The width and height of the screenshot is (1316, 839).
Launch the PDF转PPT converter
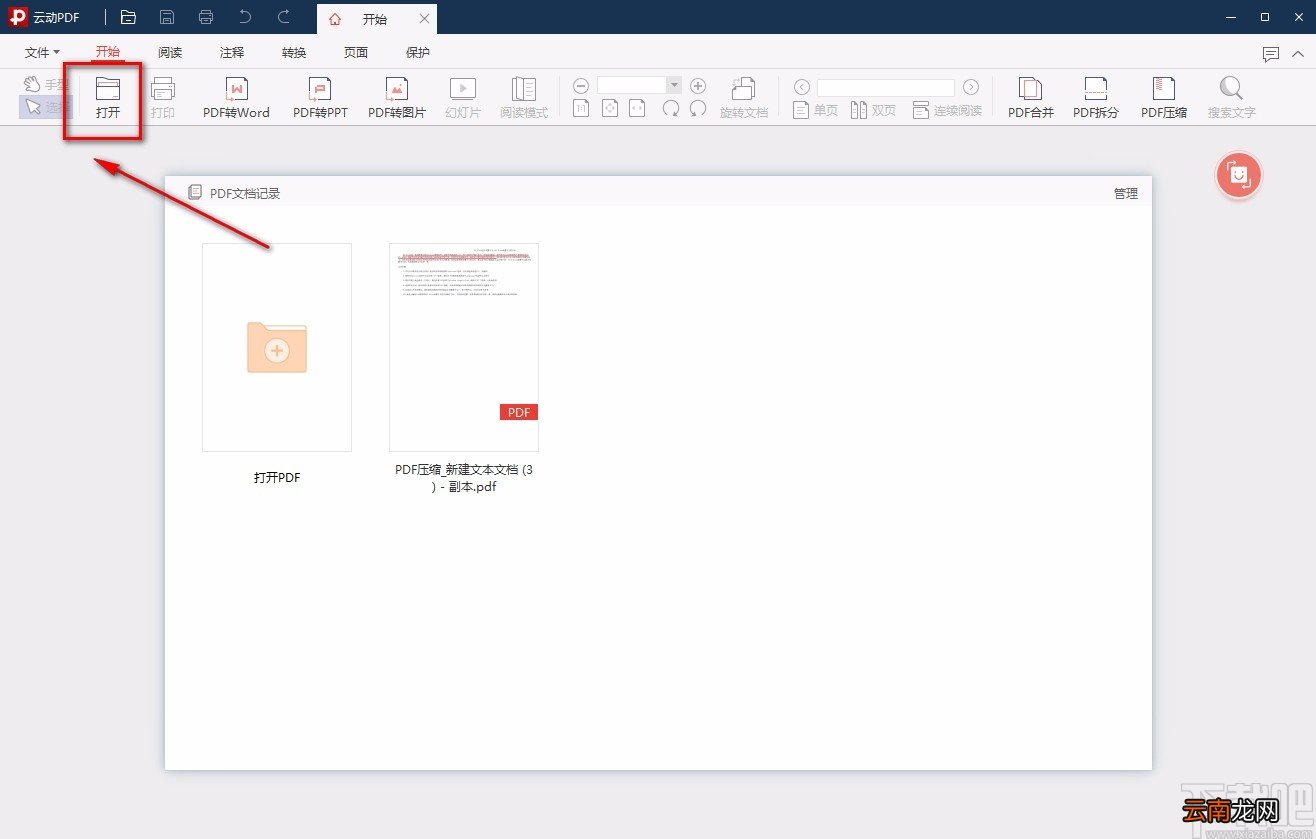point(320,98)
